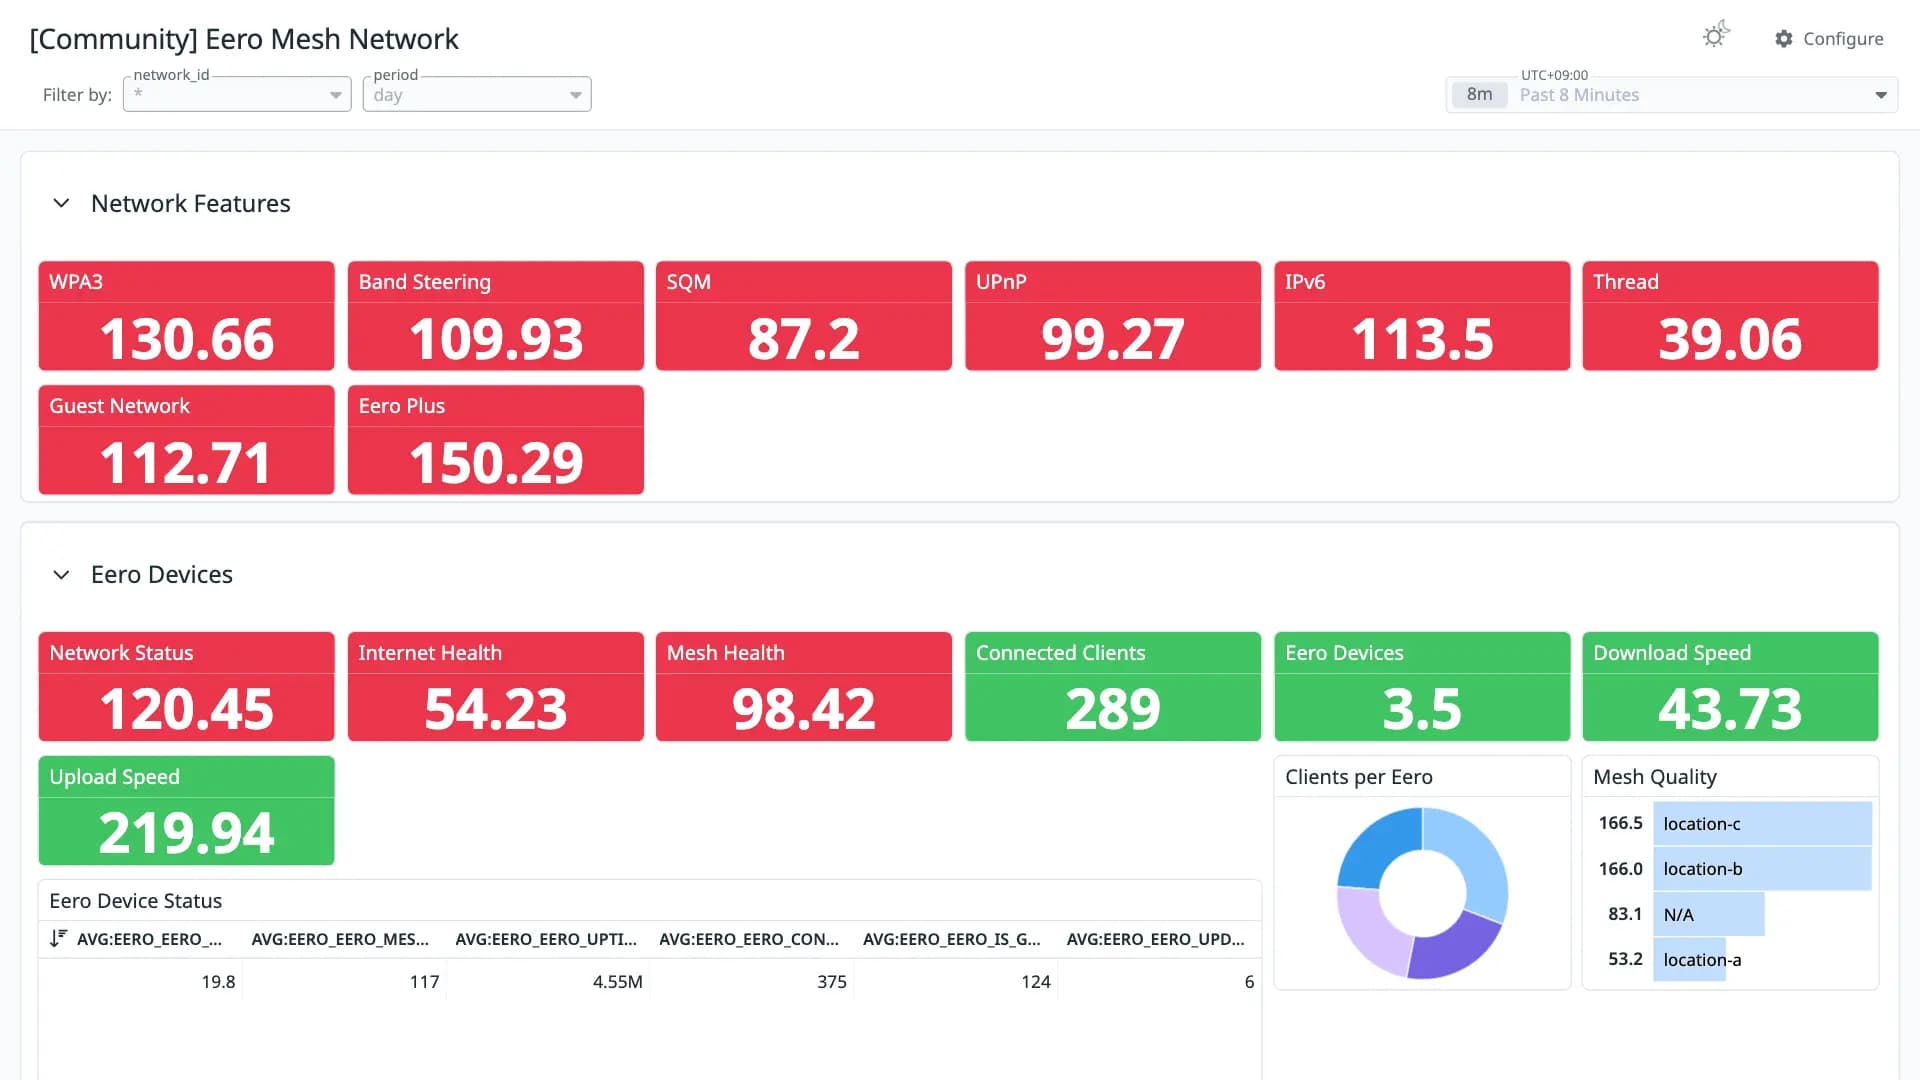Open the period filter dropdown
Viewport: 1920px width, 1080px height.
point(477,94)
